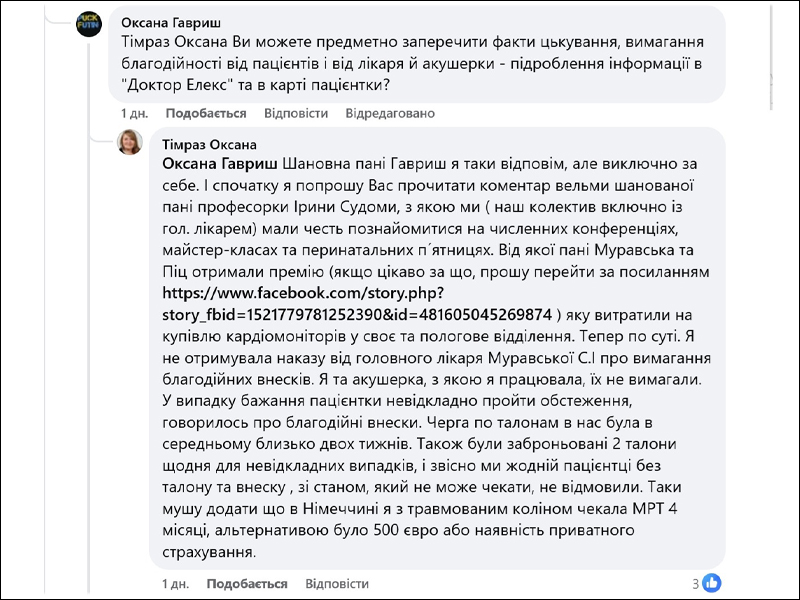Viewport: 800px width, 600px height.
Task: Click the blue like reaction icon
Action: [x=712, y=583]
